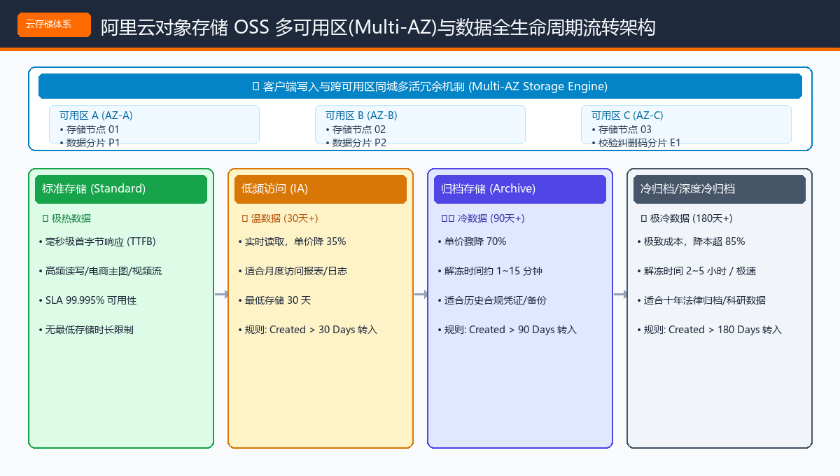Click the 单价骤降 70% line

tap(472, 241)
